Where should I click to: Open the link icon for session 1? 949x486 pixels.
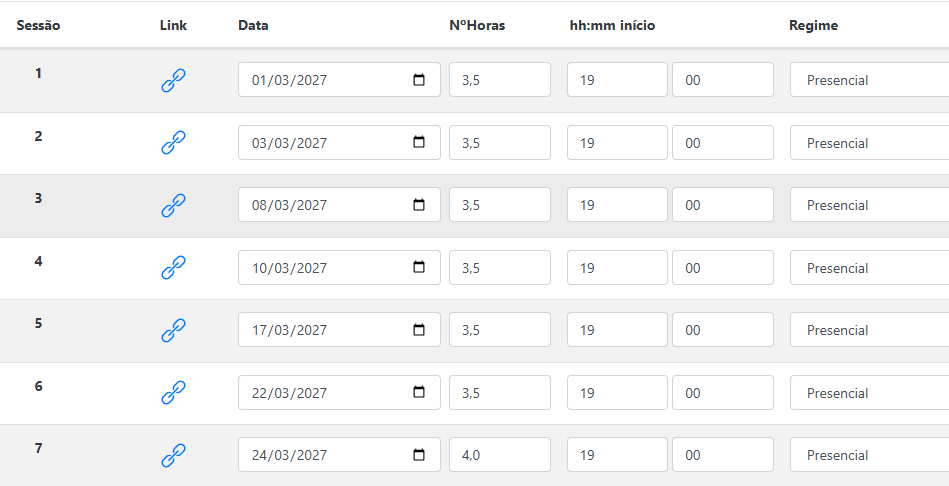click(x=173, y=80)
